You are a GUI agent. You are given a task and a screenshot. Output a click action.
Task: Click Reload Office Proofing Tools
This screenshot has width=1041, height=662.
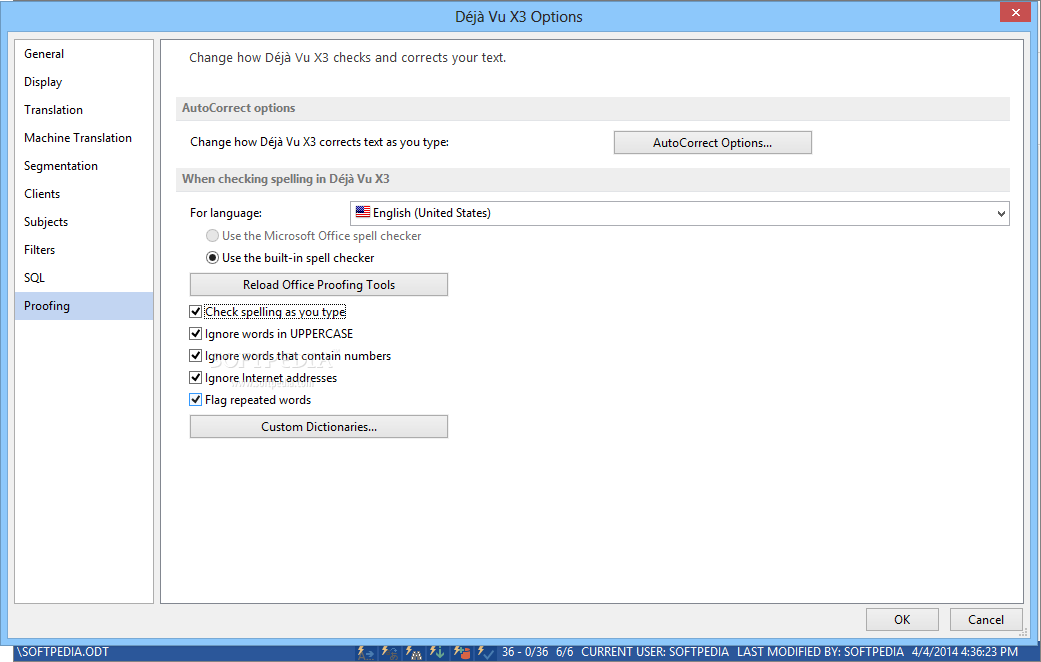coord(319,285)
